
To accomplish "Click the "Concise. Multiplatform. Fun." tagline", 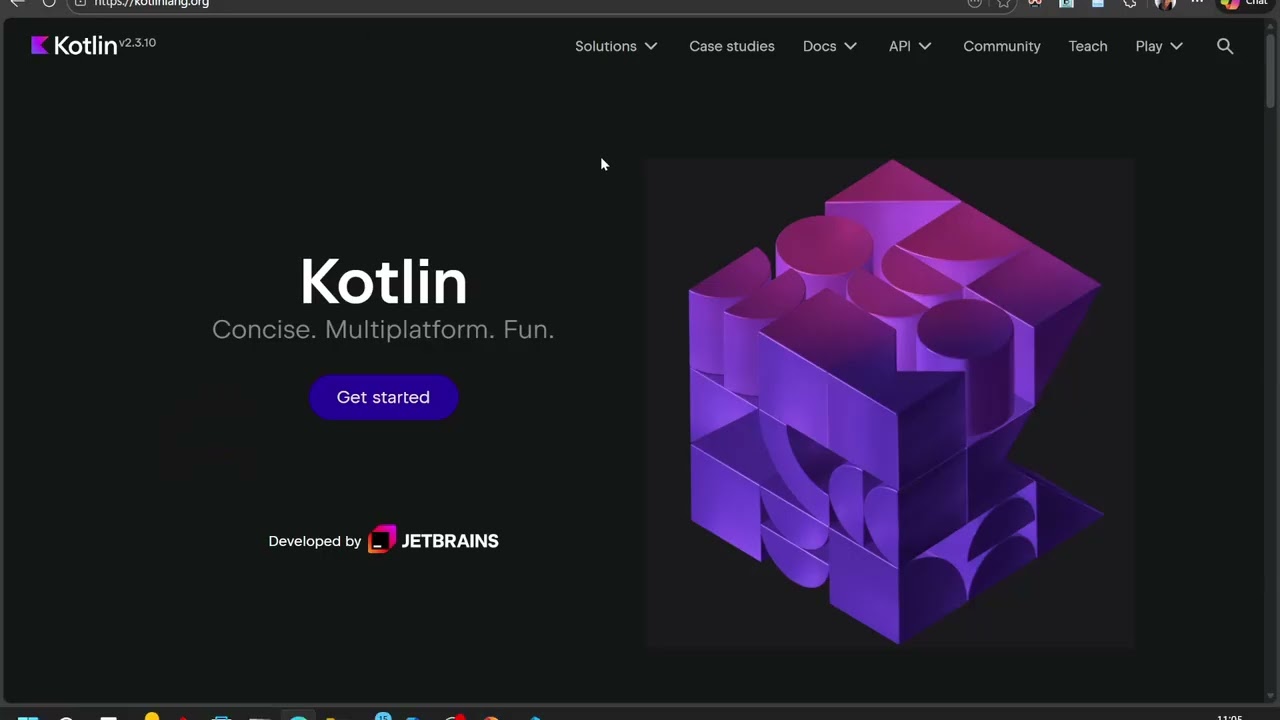I will click(x=383, y=329).
